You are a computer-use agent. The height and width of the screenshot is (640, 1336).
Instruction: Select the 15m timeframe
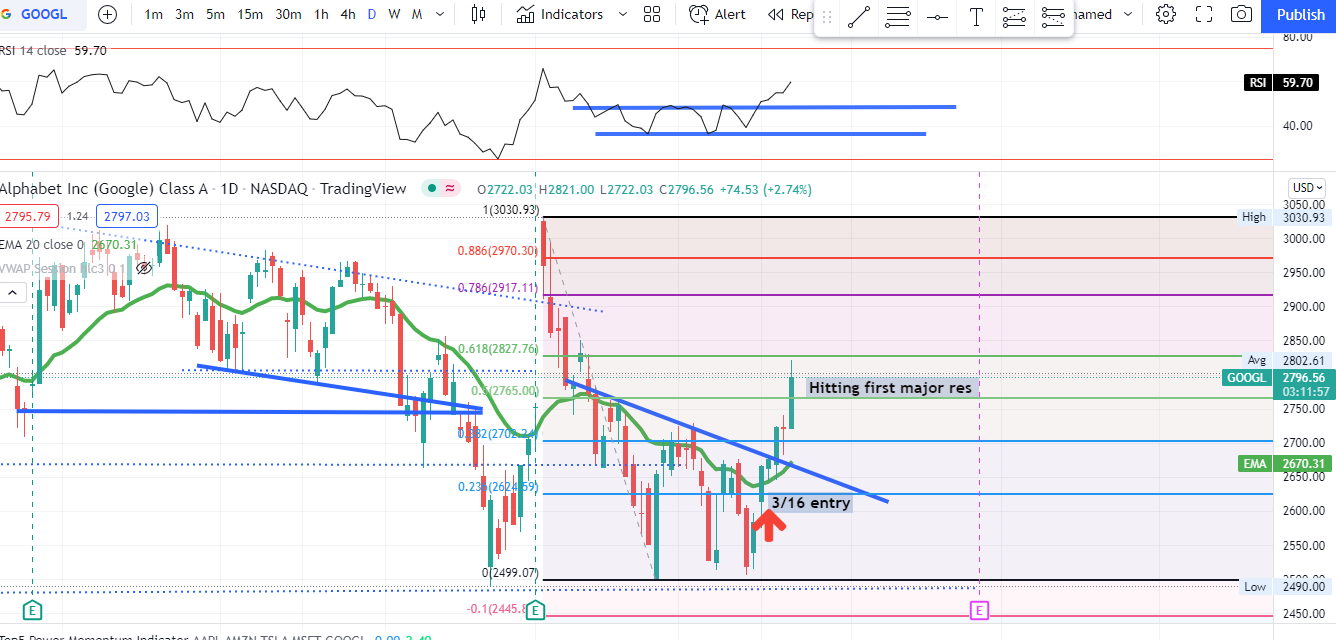tap(250, 14)
